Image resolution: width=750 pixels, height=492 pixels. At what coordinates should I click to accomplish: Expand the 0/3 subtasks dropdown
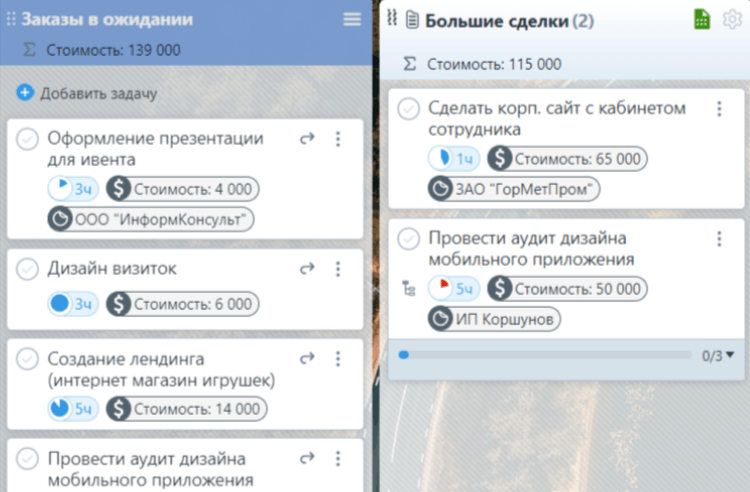click(718, 355)
